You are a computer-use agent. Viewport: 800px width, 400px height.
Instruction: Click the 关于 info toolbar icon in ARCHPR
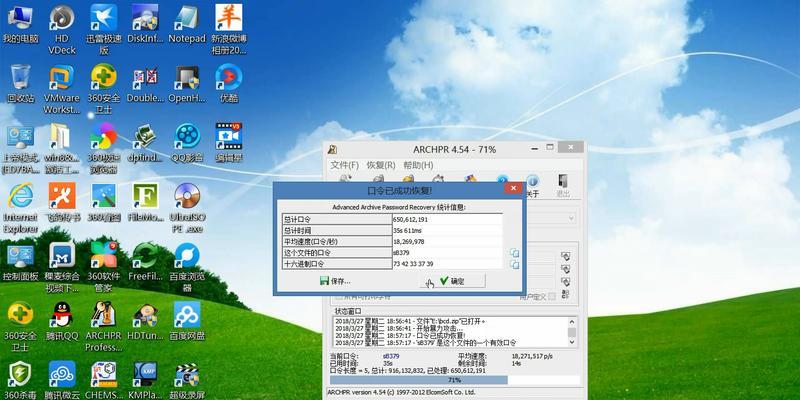[532, 186]
